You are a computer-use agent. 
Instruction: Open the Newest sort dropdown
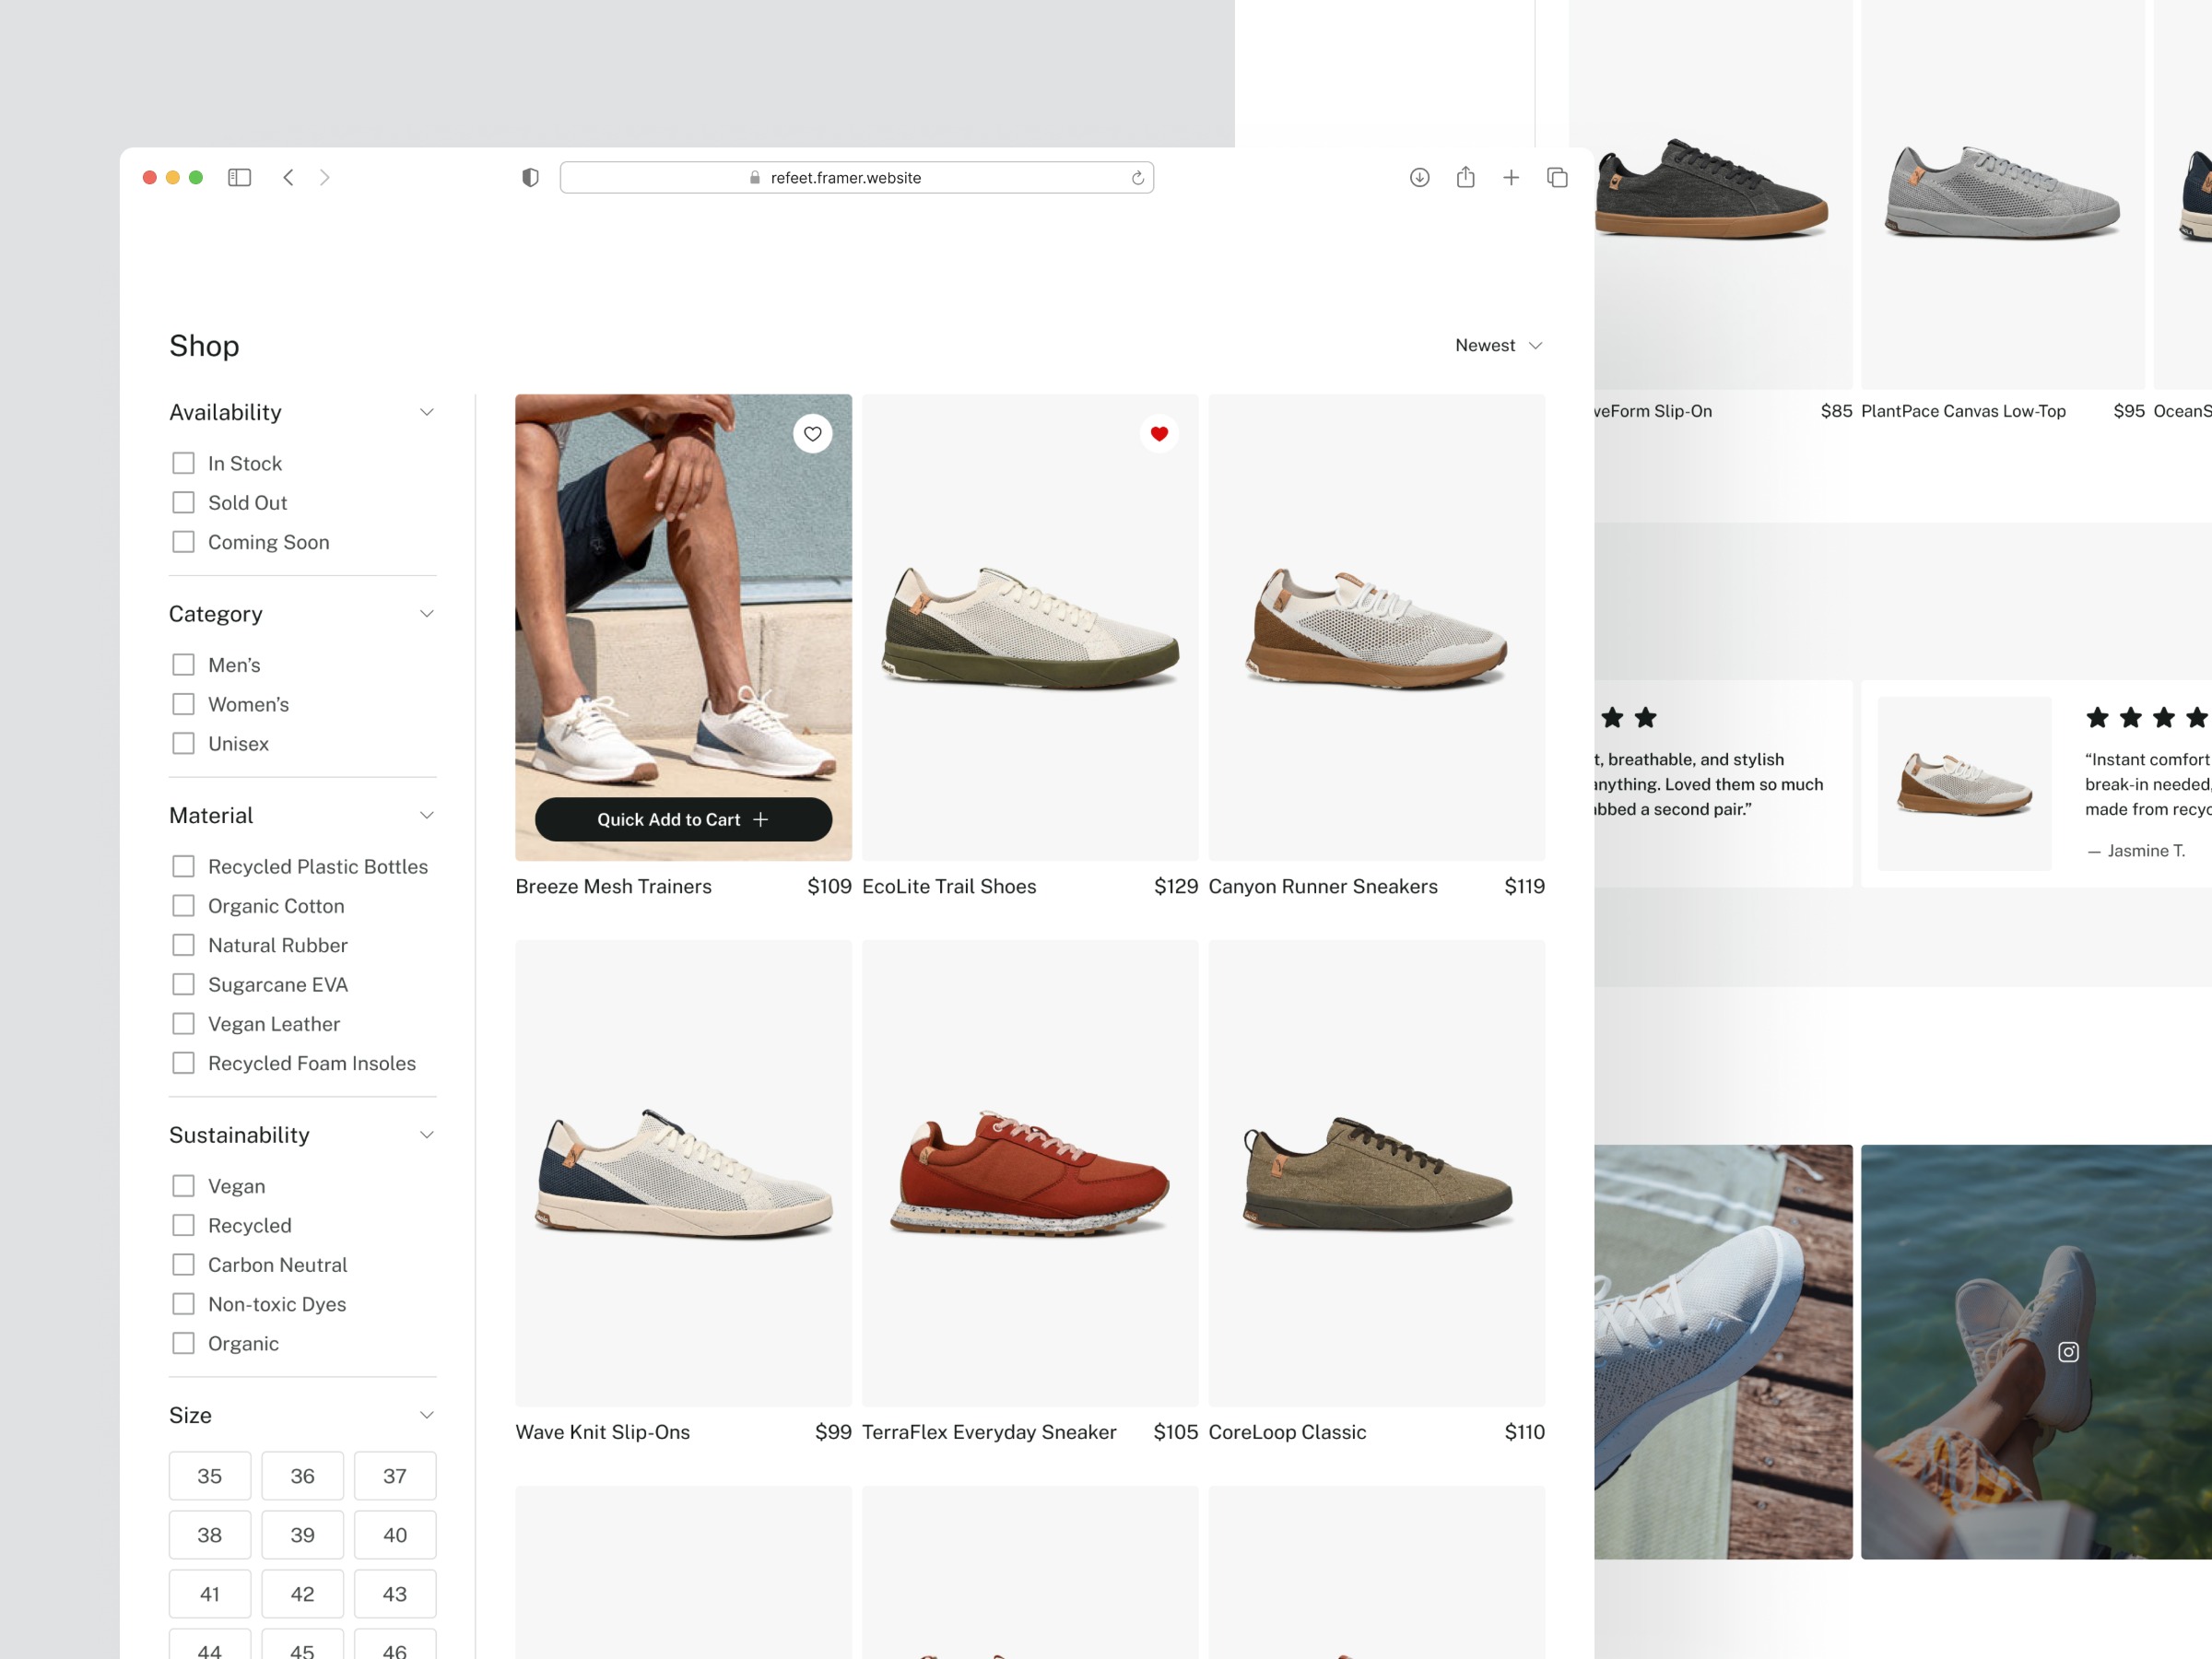(1498, 345)
